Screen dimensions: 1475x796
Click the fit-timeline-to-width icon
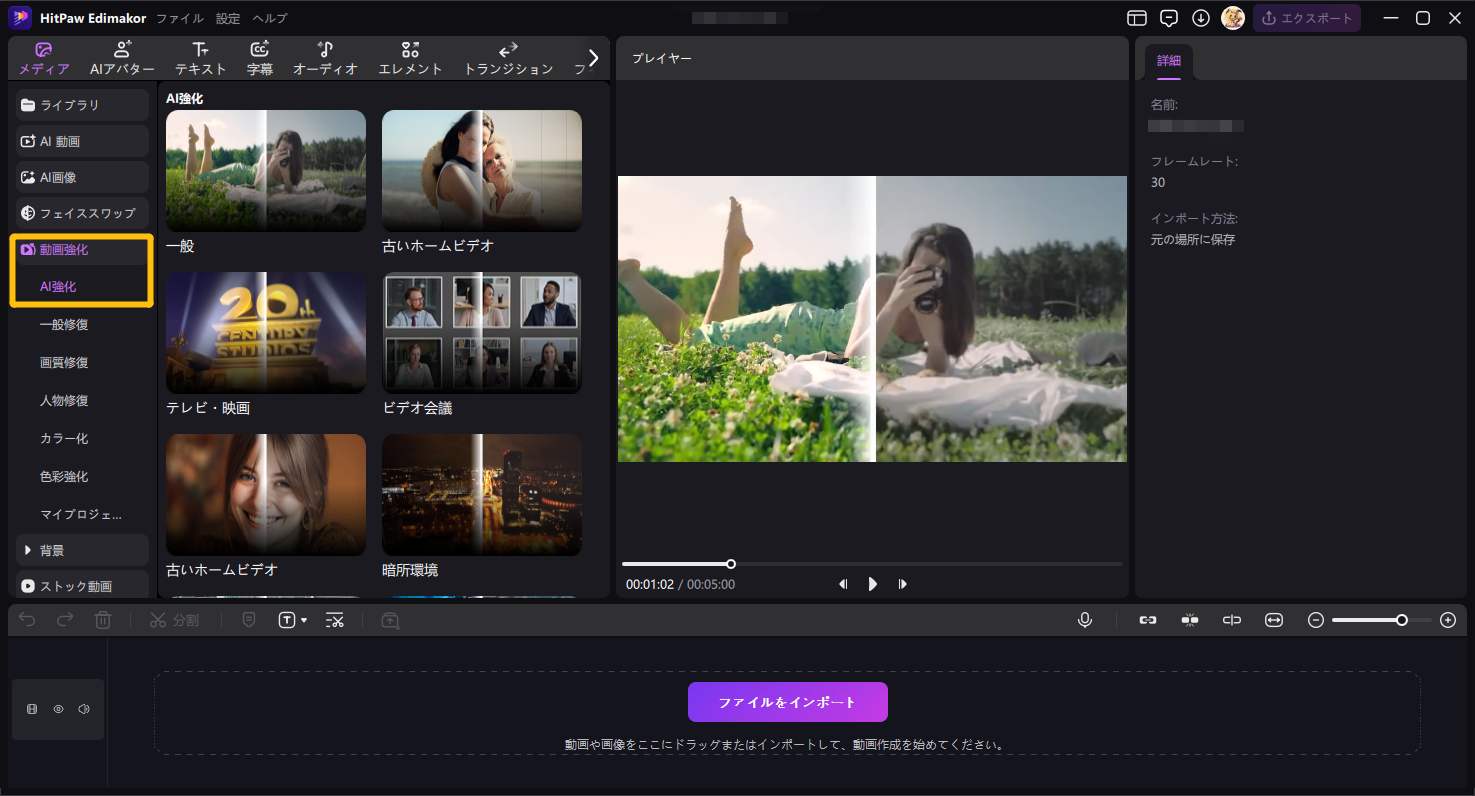1273,620
